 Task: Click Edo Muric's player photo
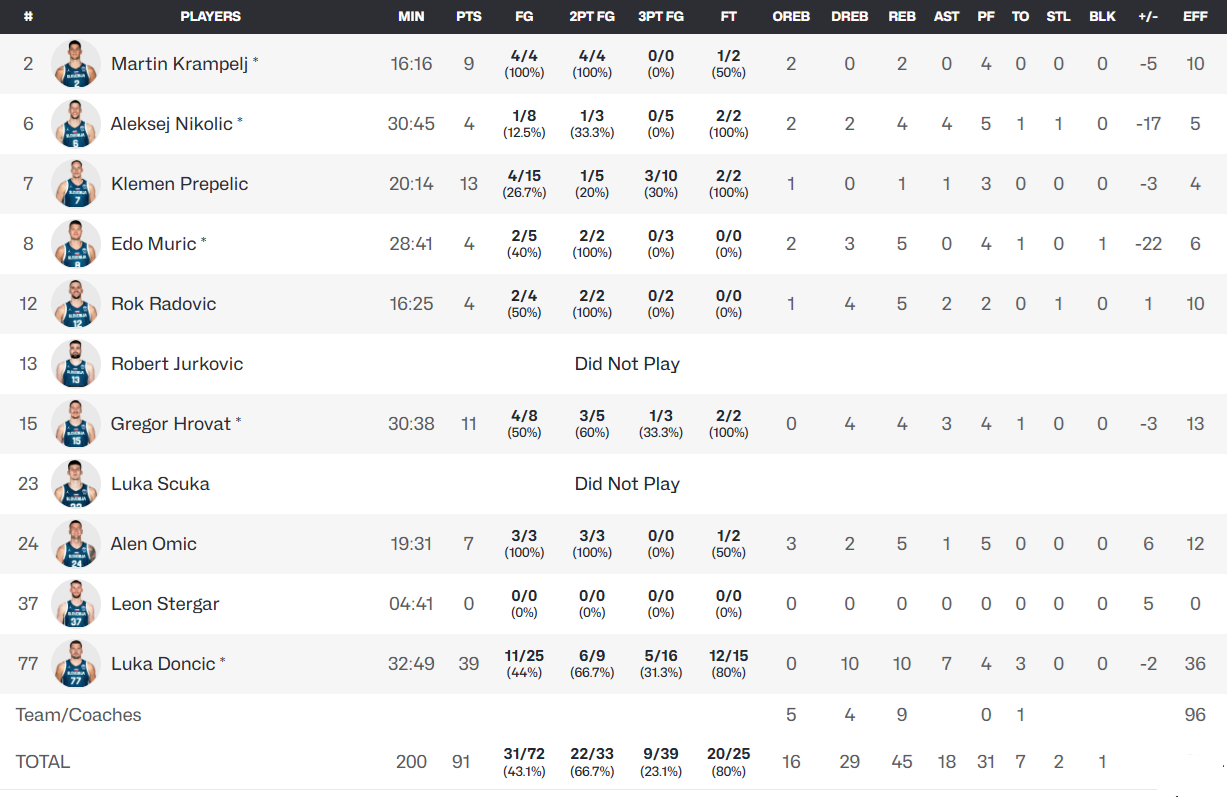pos(76,244)
